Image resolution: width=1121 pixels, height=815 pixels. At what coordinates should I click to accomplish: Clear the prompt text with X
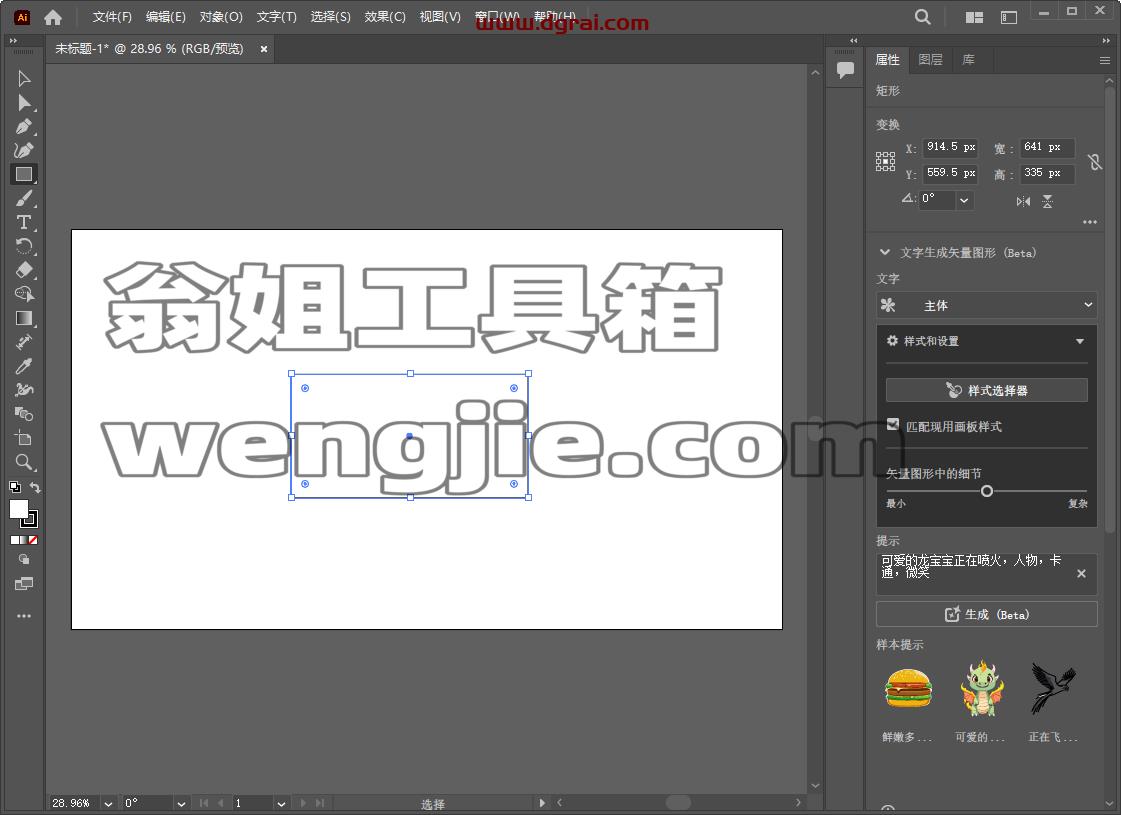1081,573
